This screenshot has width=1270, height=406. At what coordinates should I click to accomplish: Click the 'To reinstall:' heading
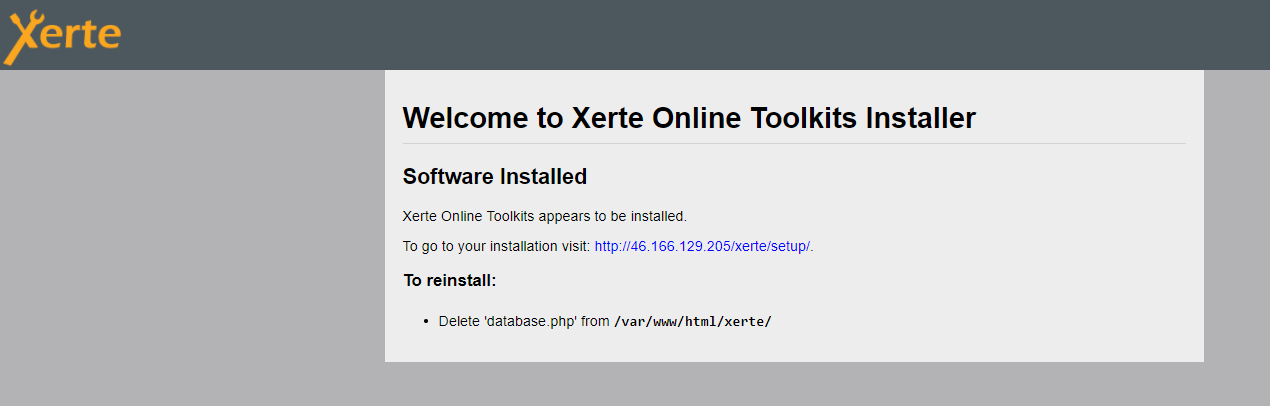(450, 280)
